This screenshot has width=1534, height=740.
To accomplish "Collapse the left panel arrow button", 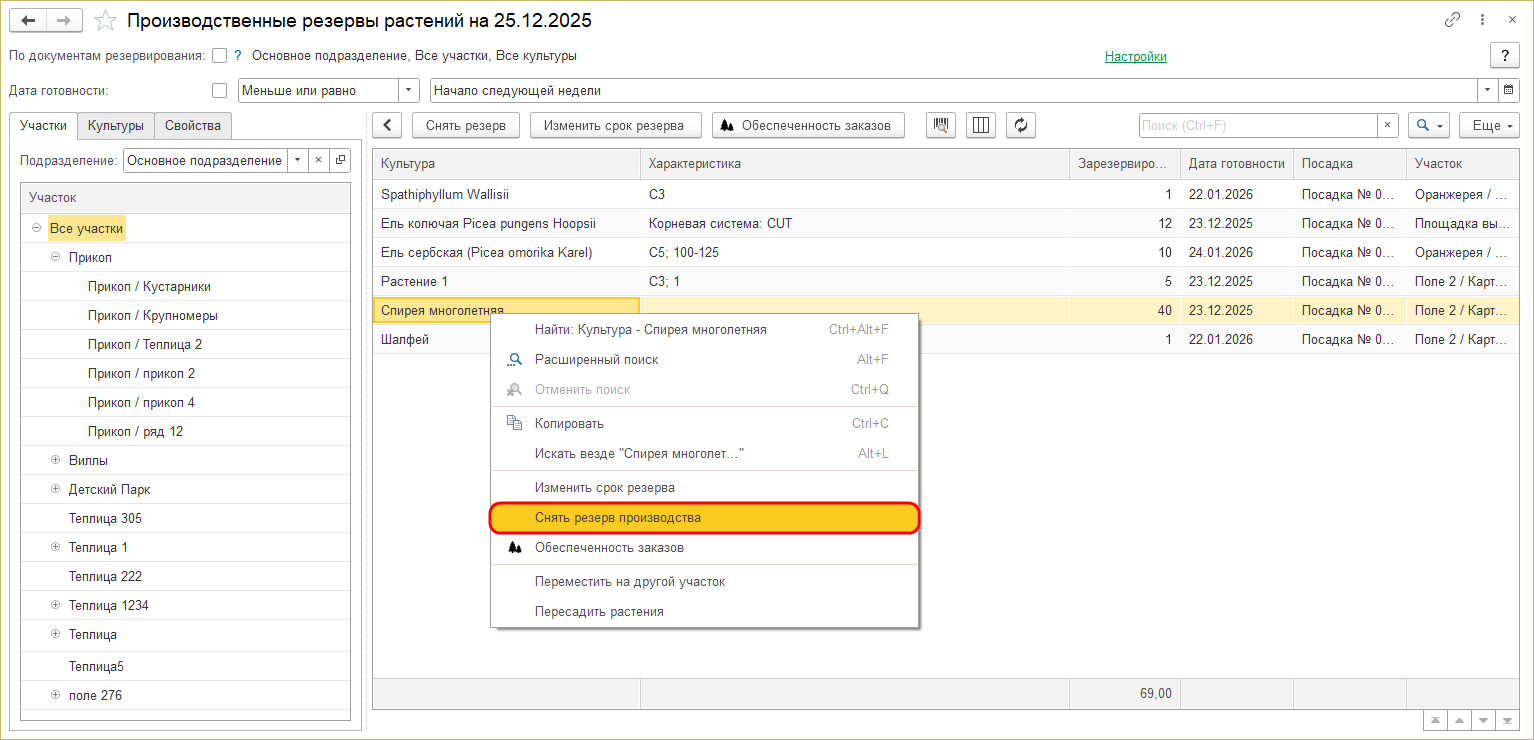I will (x=387, y=125).
